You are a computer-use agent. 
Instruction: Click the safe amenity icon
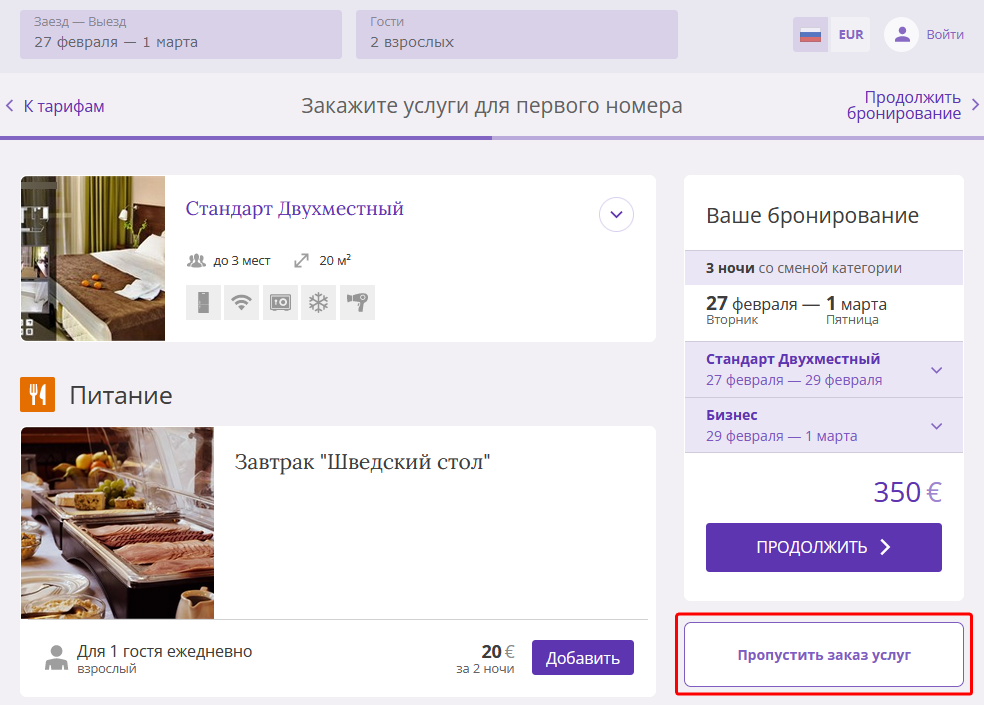(280, 303)
